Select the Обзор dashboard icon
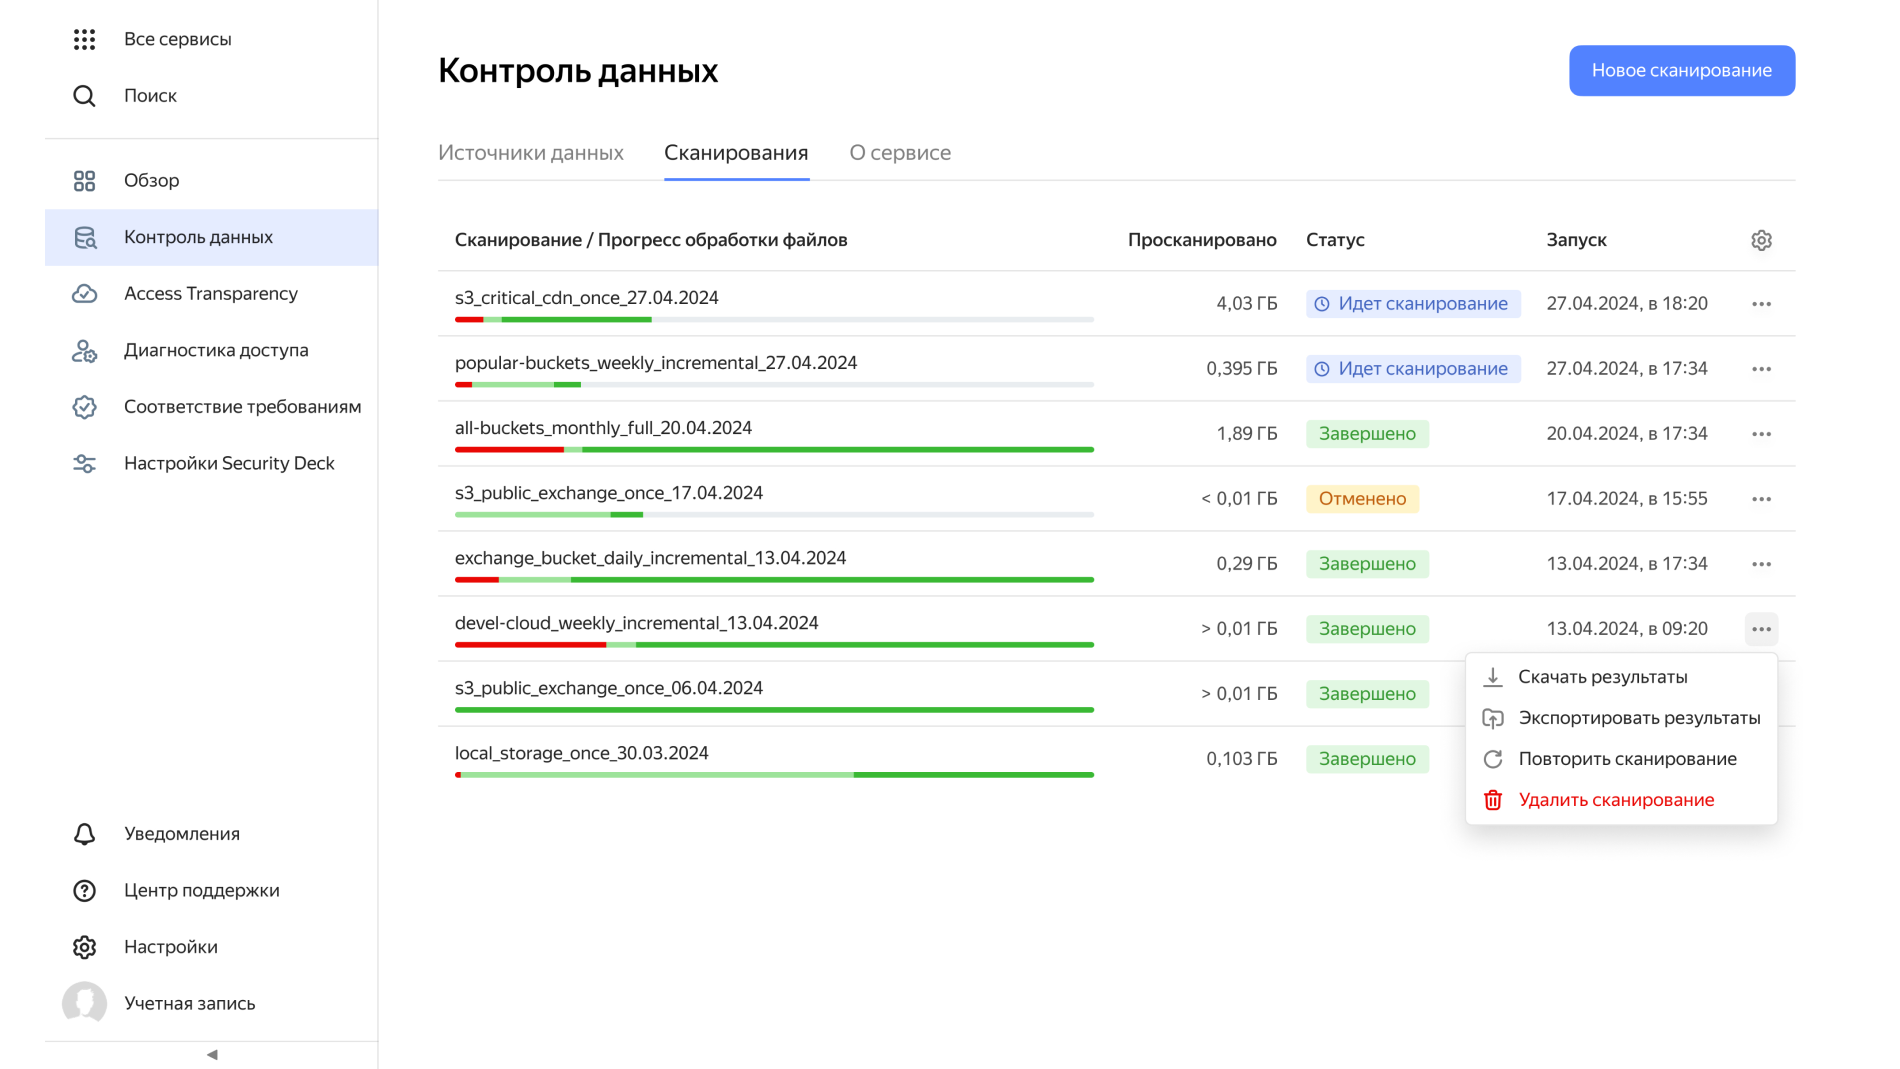 pos(84,180)
